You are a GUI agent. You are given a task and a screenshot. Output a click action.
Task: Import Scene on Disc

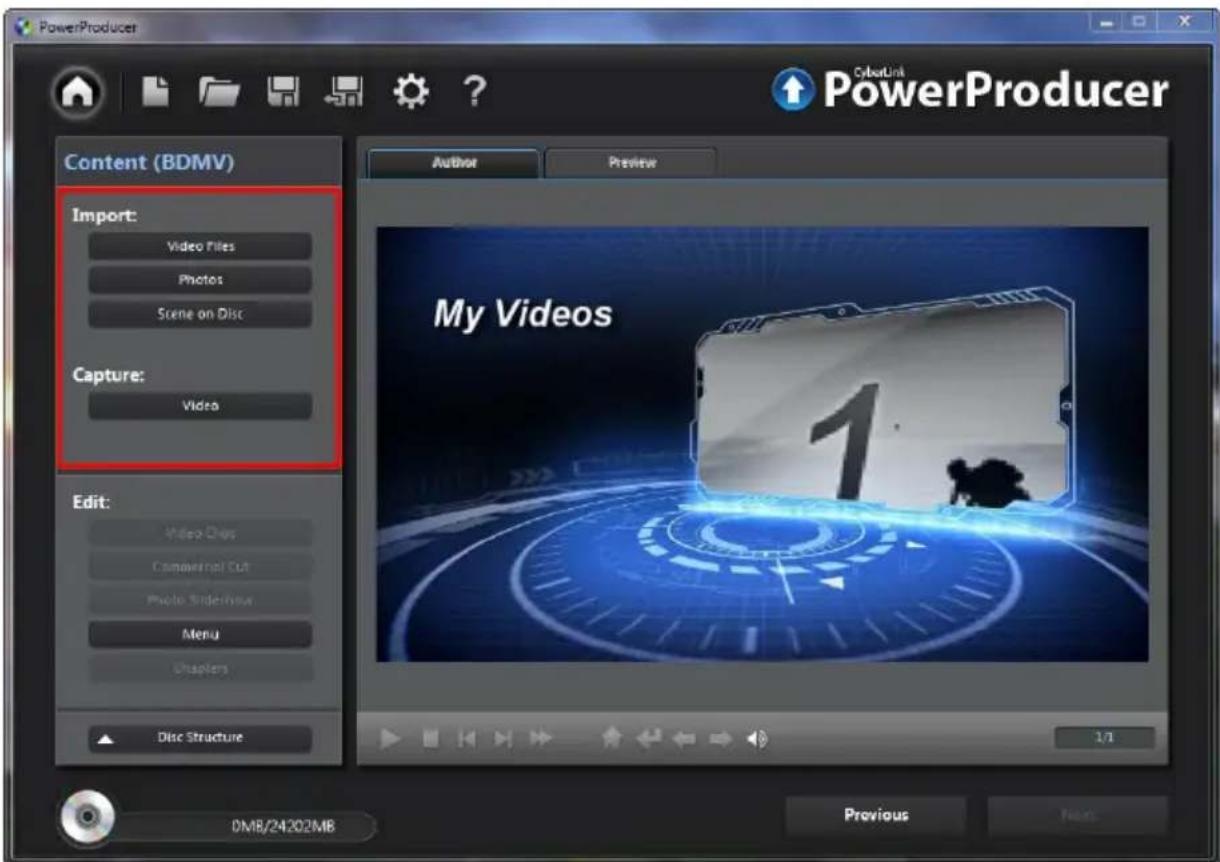coord(200,314)
